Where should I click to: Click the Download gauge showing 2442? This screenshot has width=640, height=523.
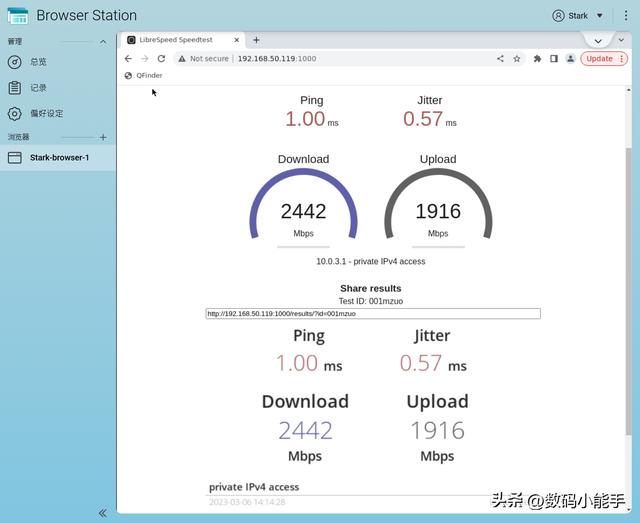[303, 204]
